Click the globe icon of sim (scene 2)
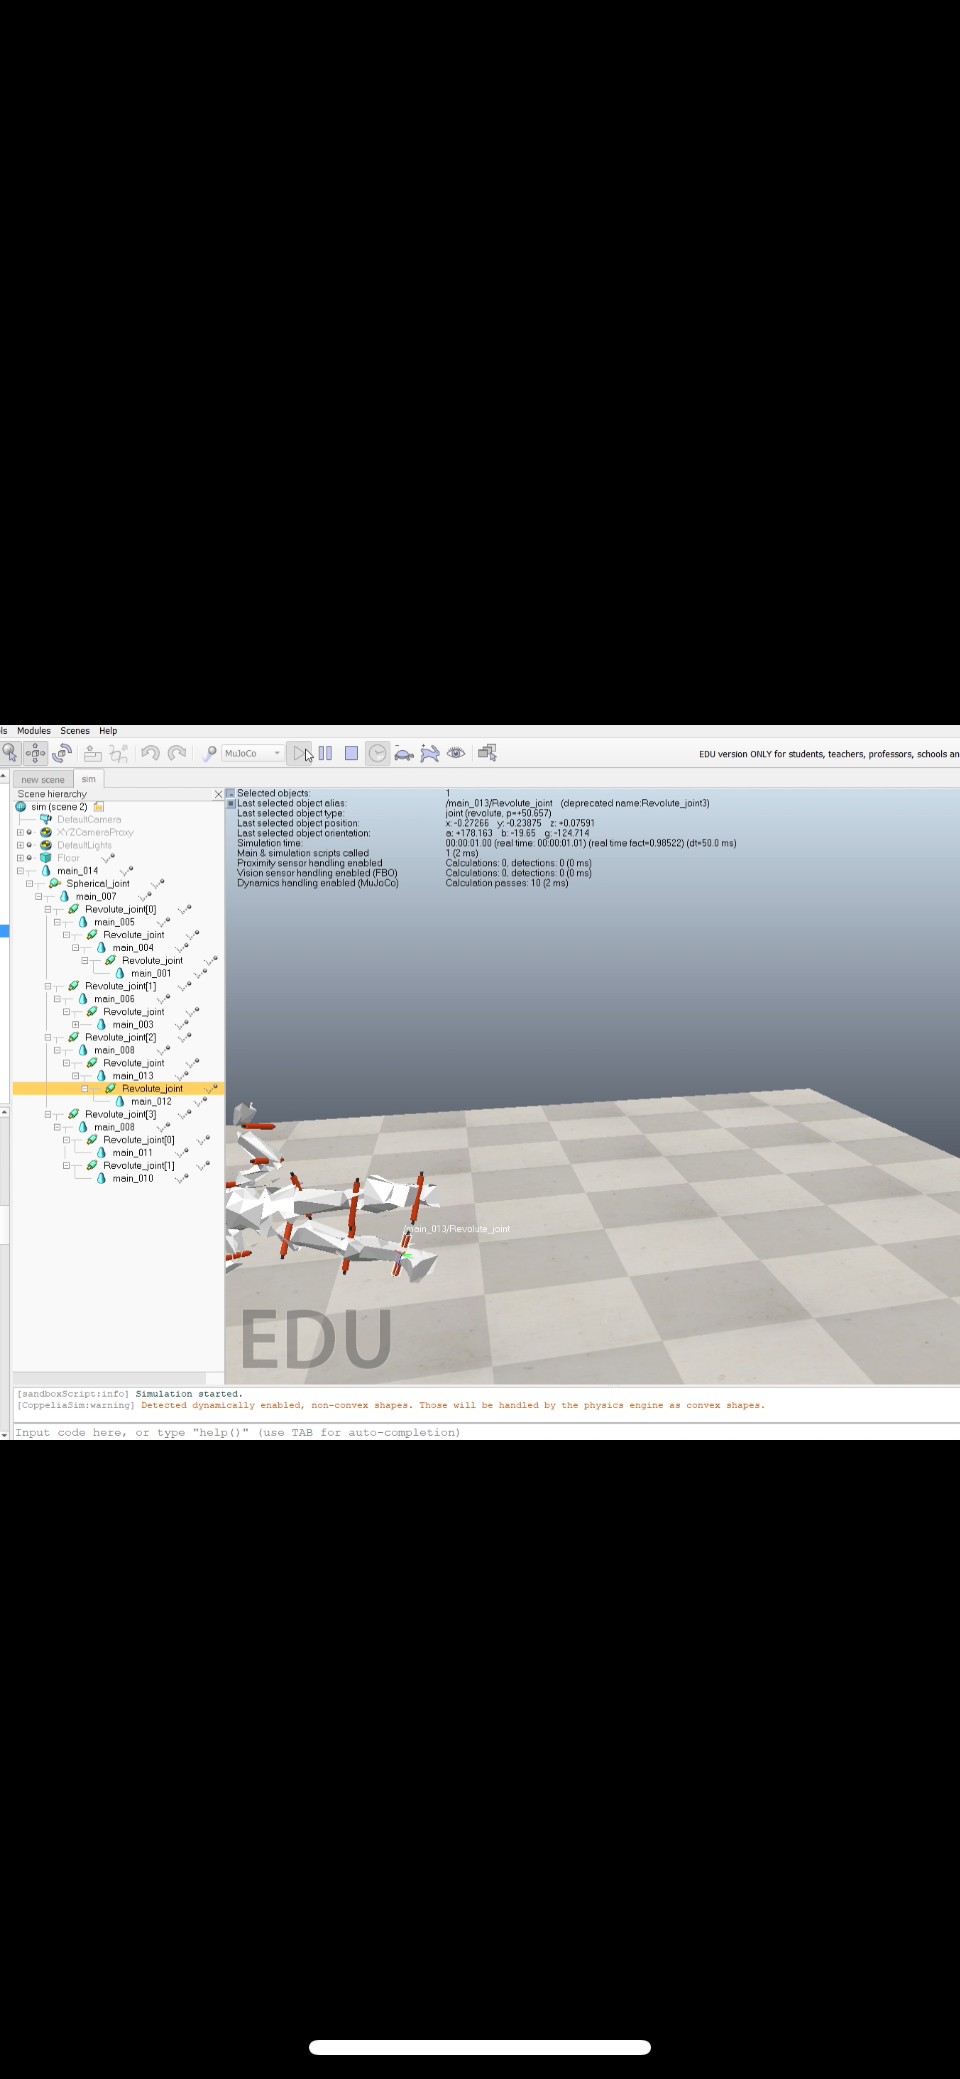The image size is (960, 2079). 21,806
